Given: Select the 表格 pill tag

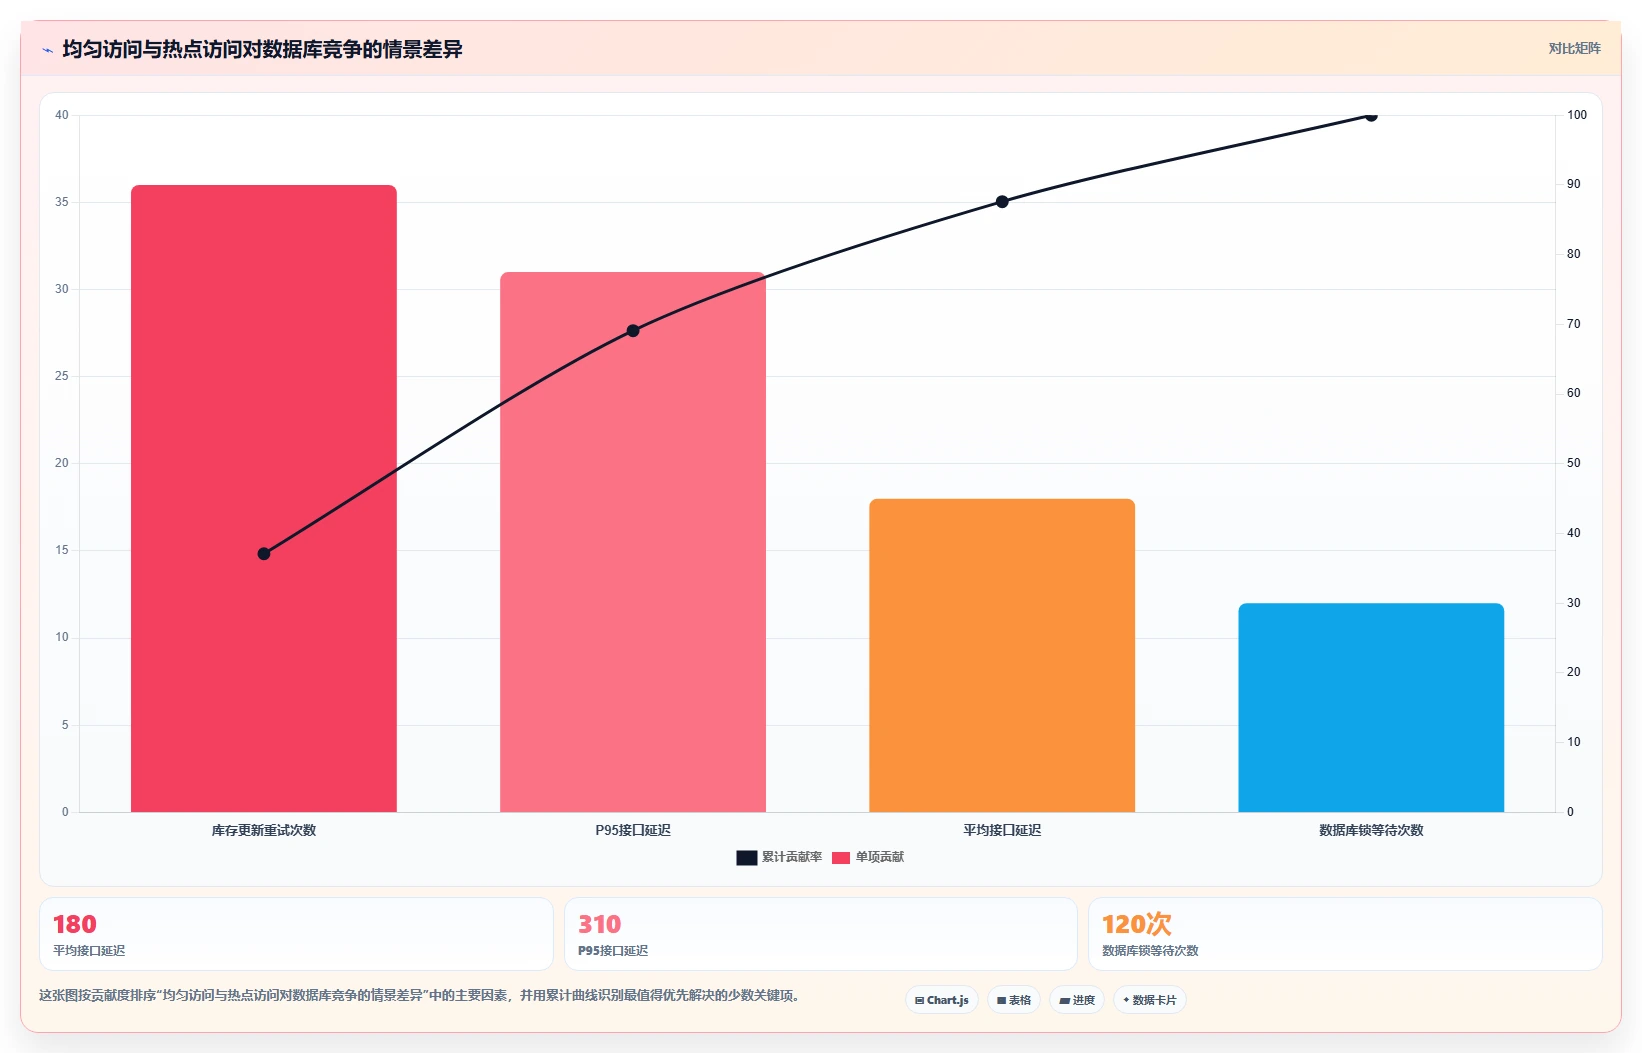Looking at the screenshot, I should tap(1014, 1000).
